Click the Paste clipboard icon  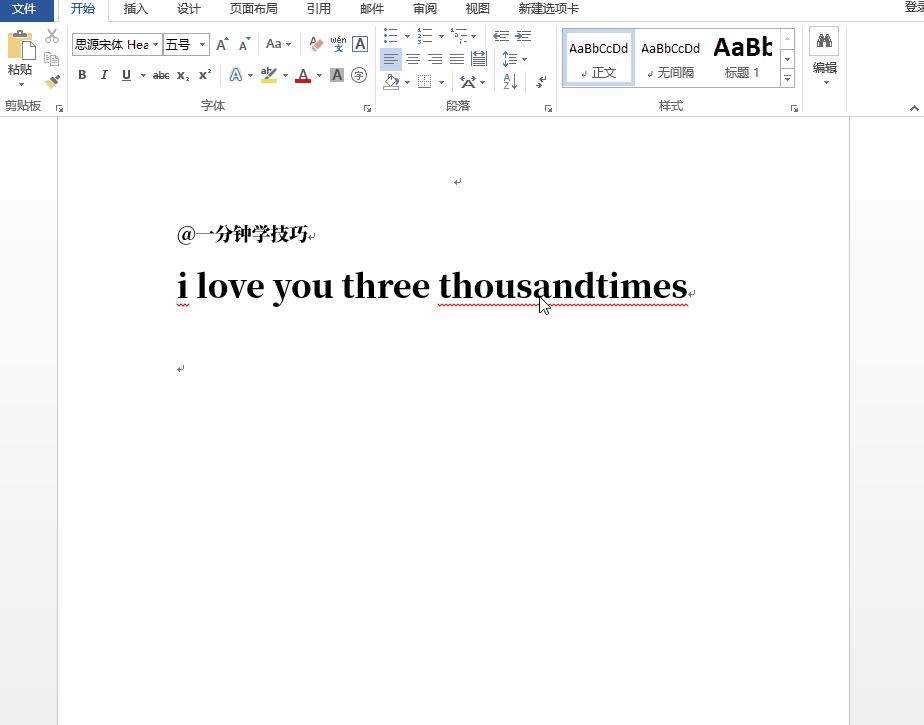(x=20, y=45)
